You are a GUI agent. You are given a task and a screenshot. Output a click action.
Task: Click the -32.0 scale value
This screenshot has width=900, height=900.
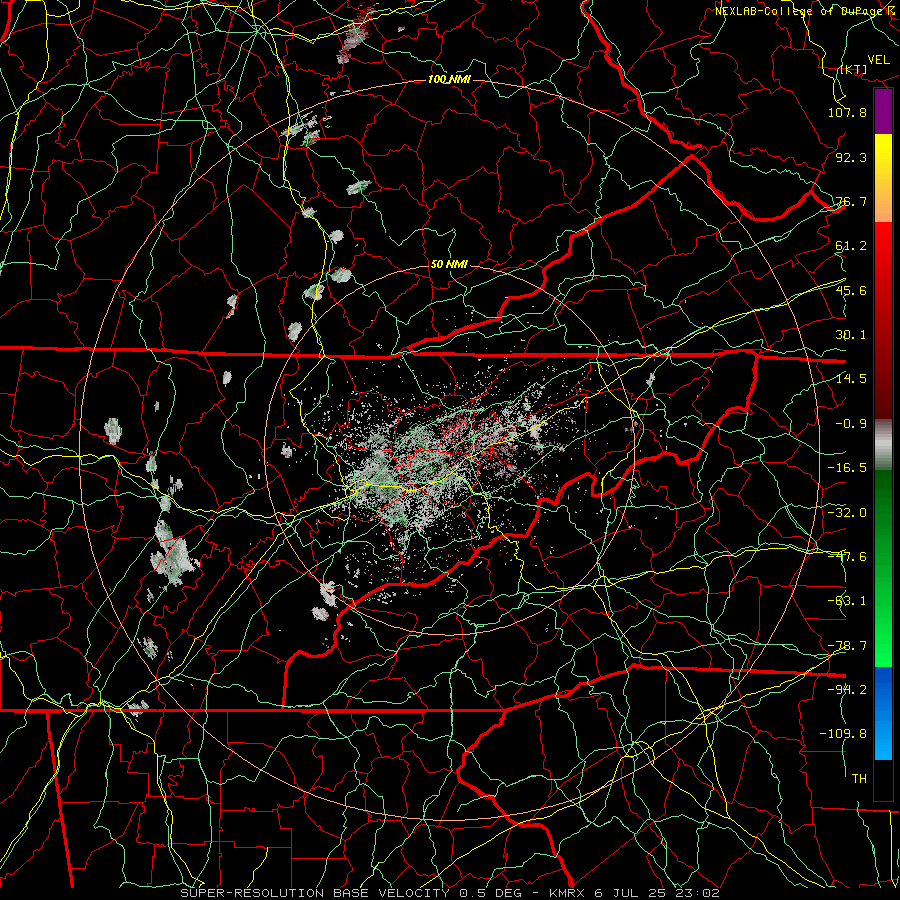point(847,513)
